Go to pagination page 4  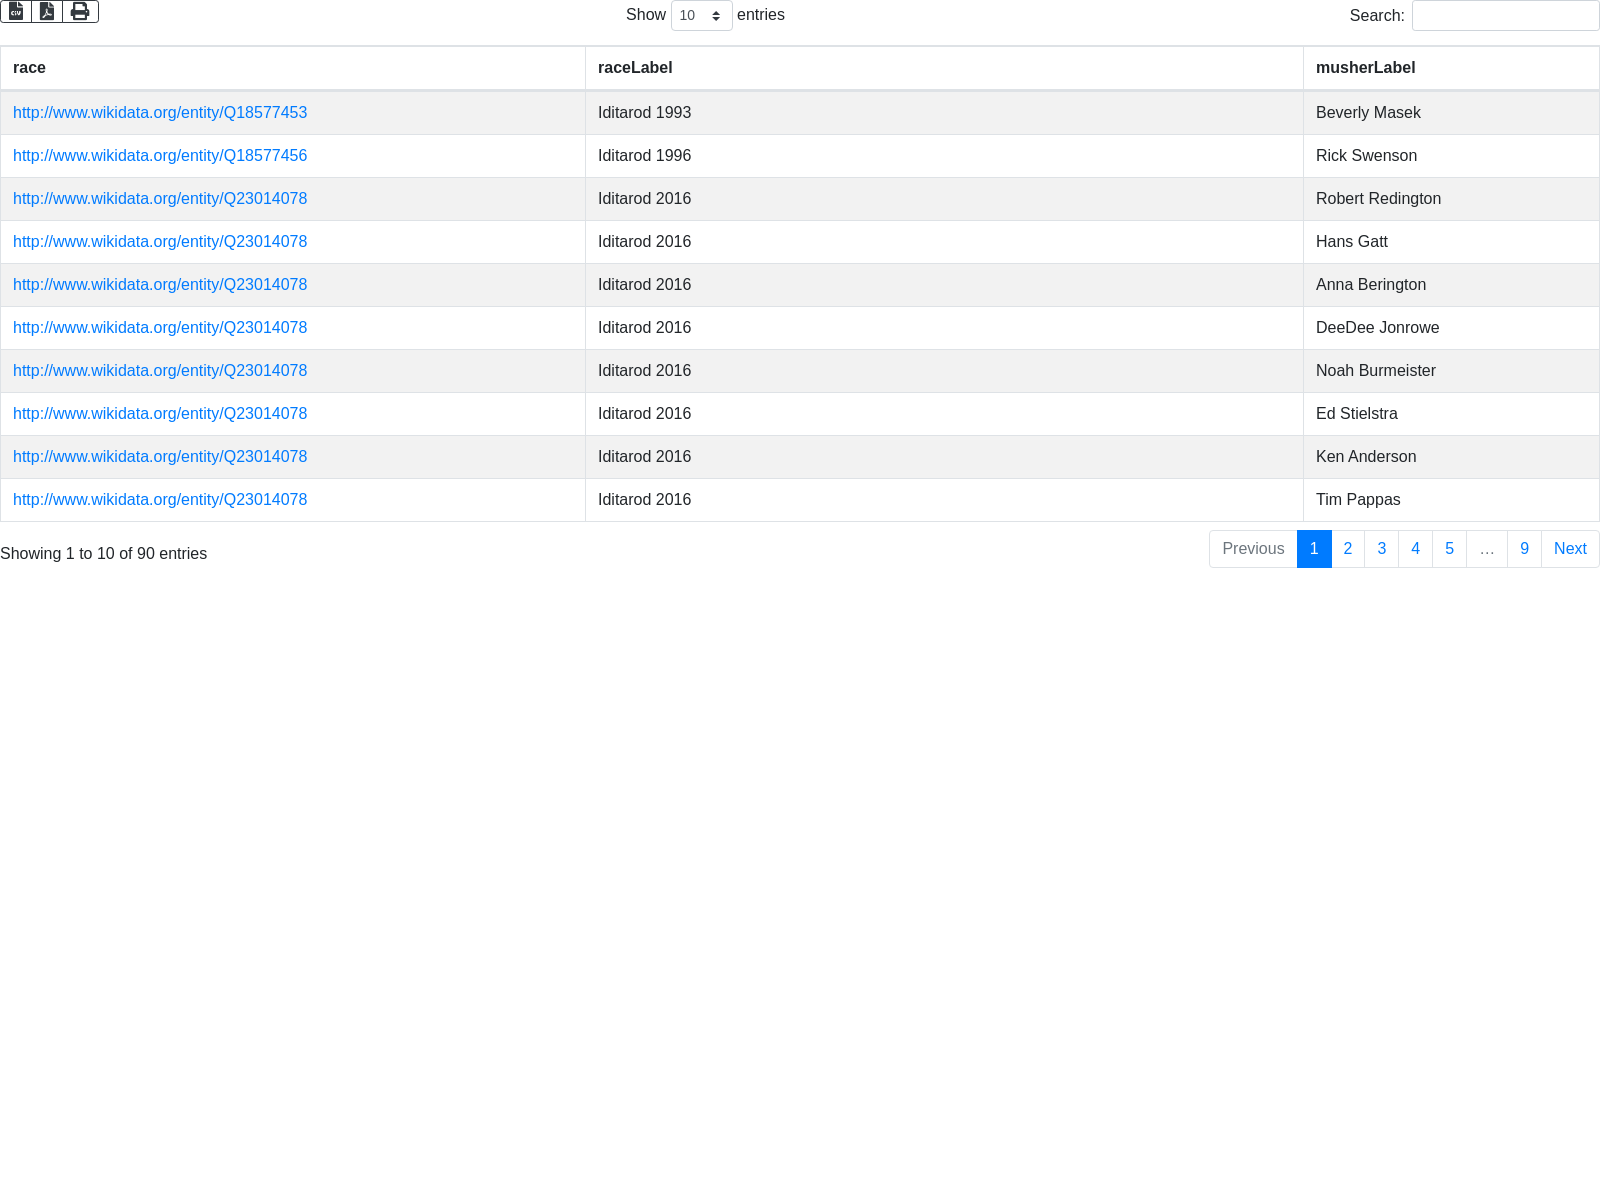(x=1415, y=549)
